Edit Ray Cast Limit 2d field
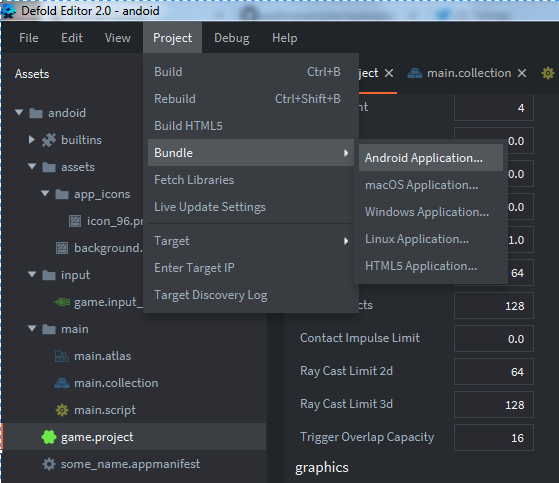This screenshot has width=559, height=483. point(494,371)
